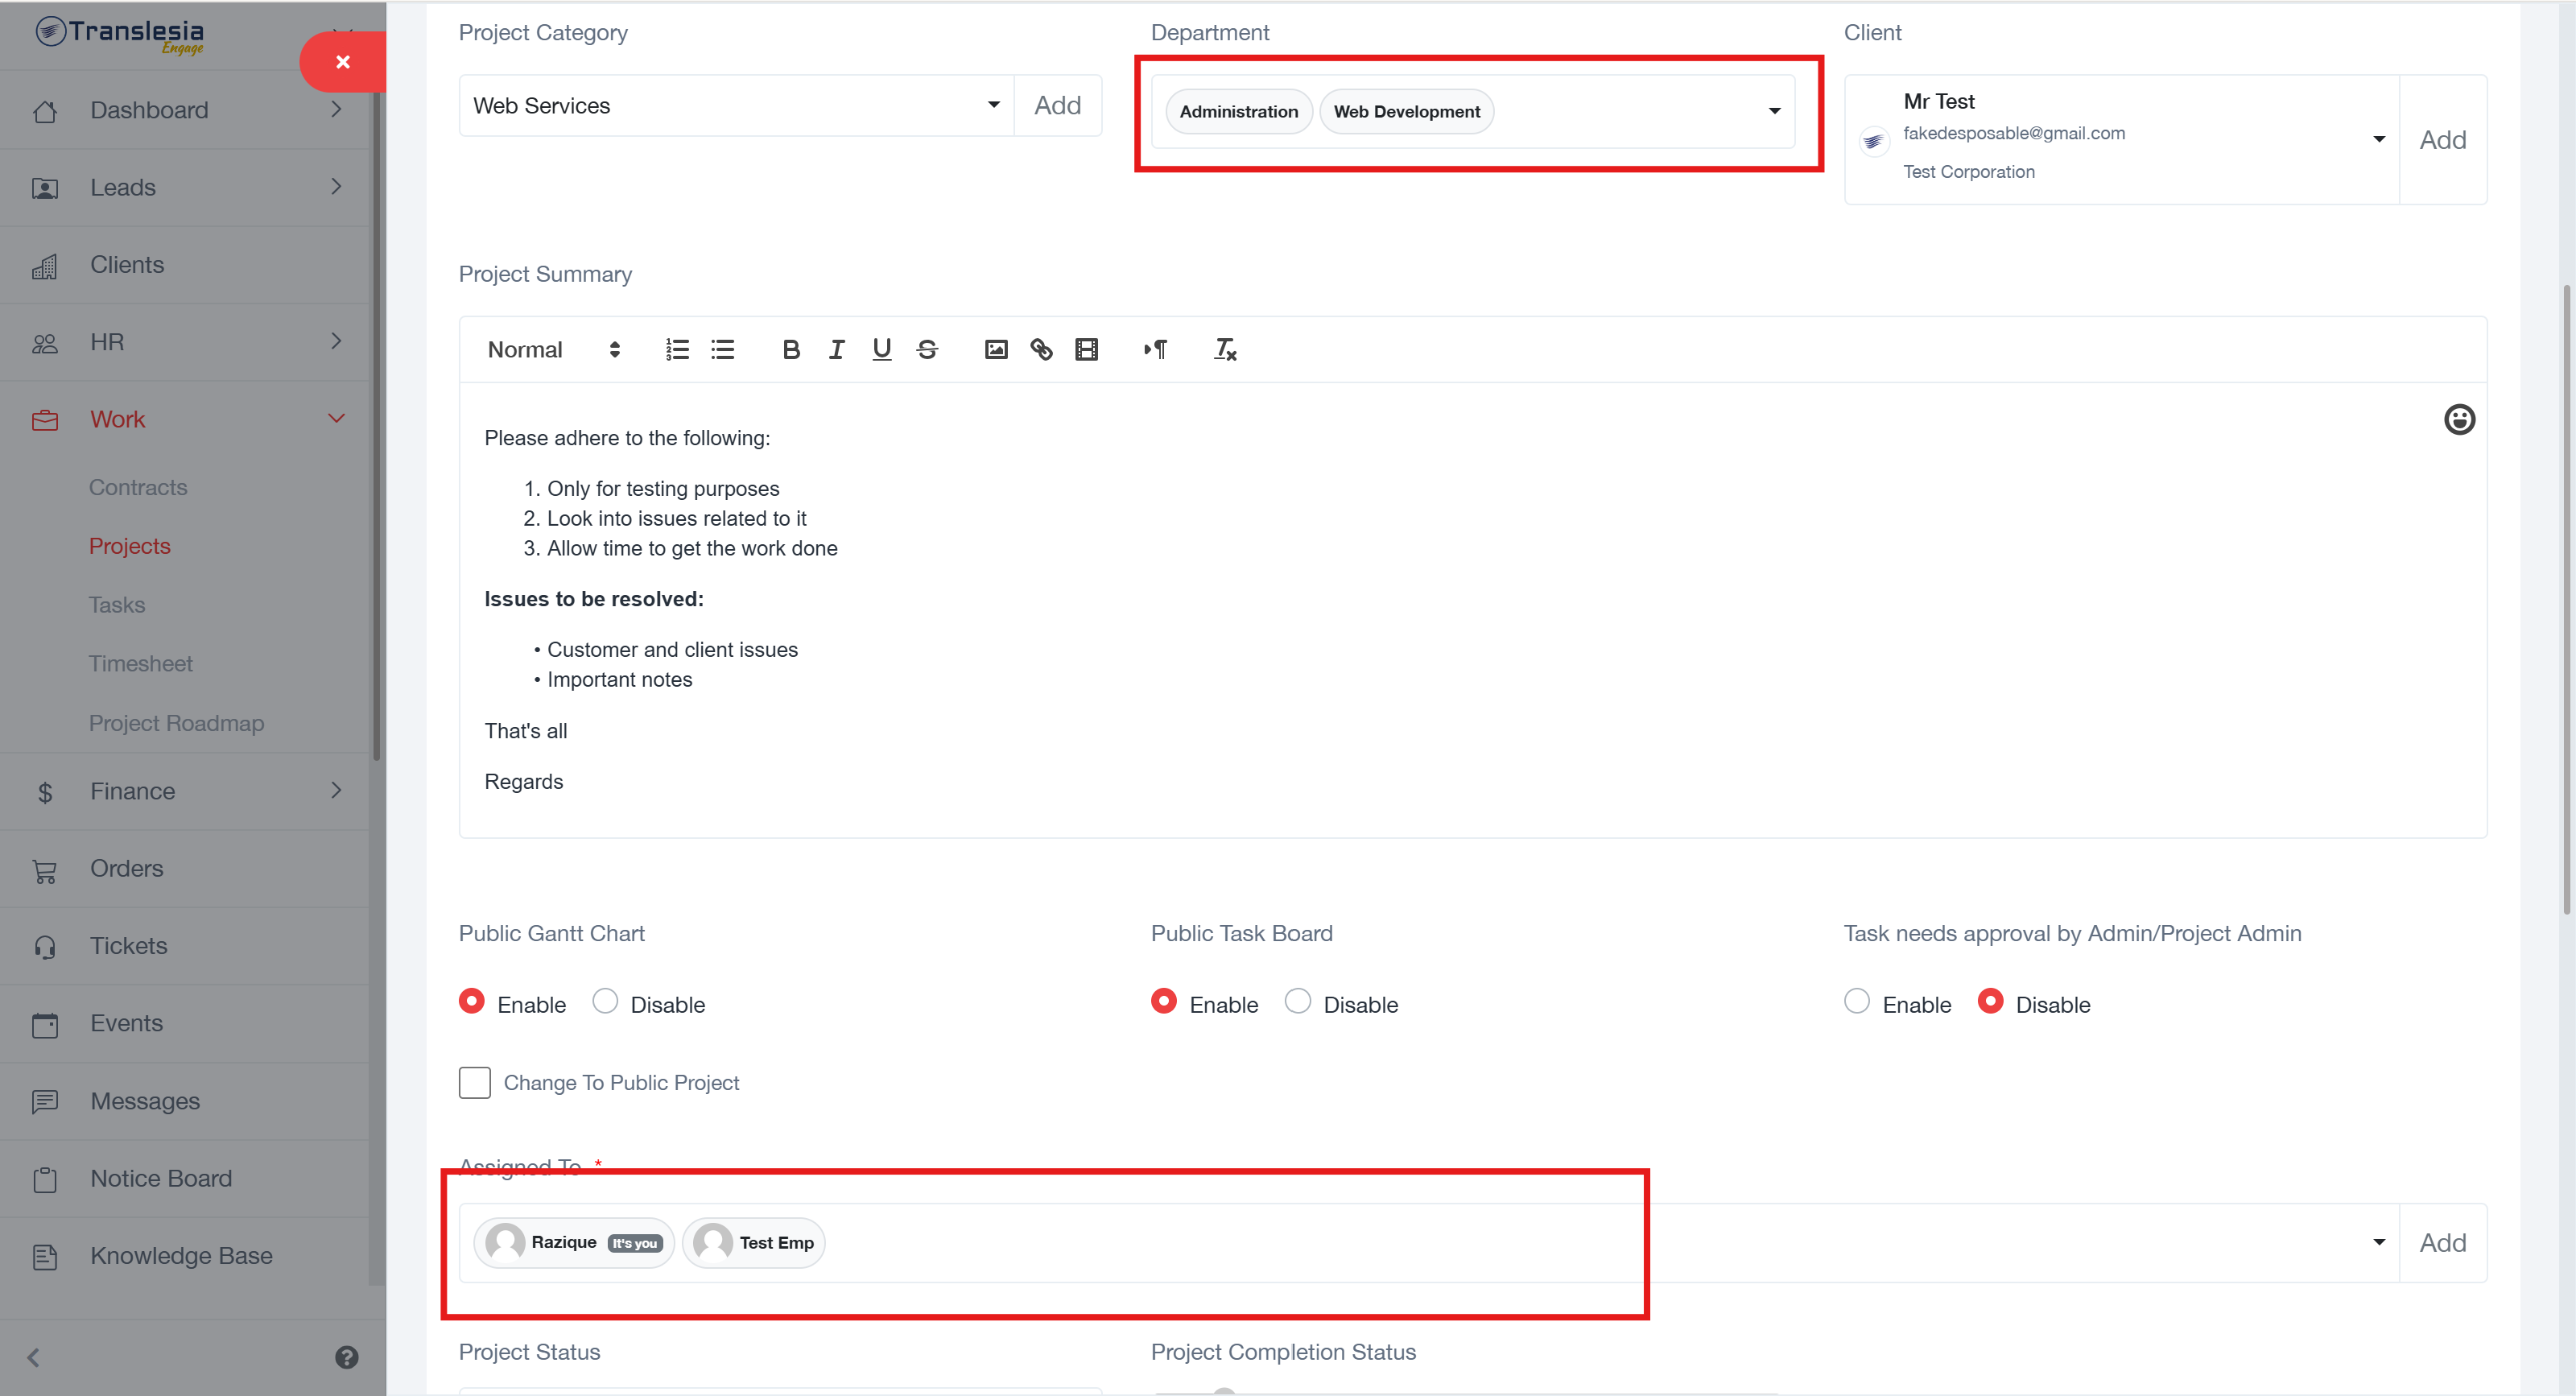Click the insert video icon

1086,350
